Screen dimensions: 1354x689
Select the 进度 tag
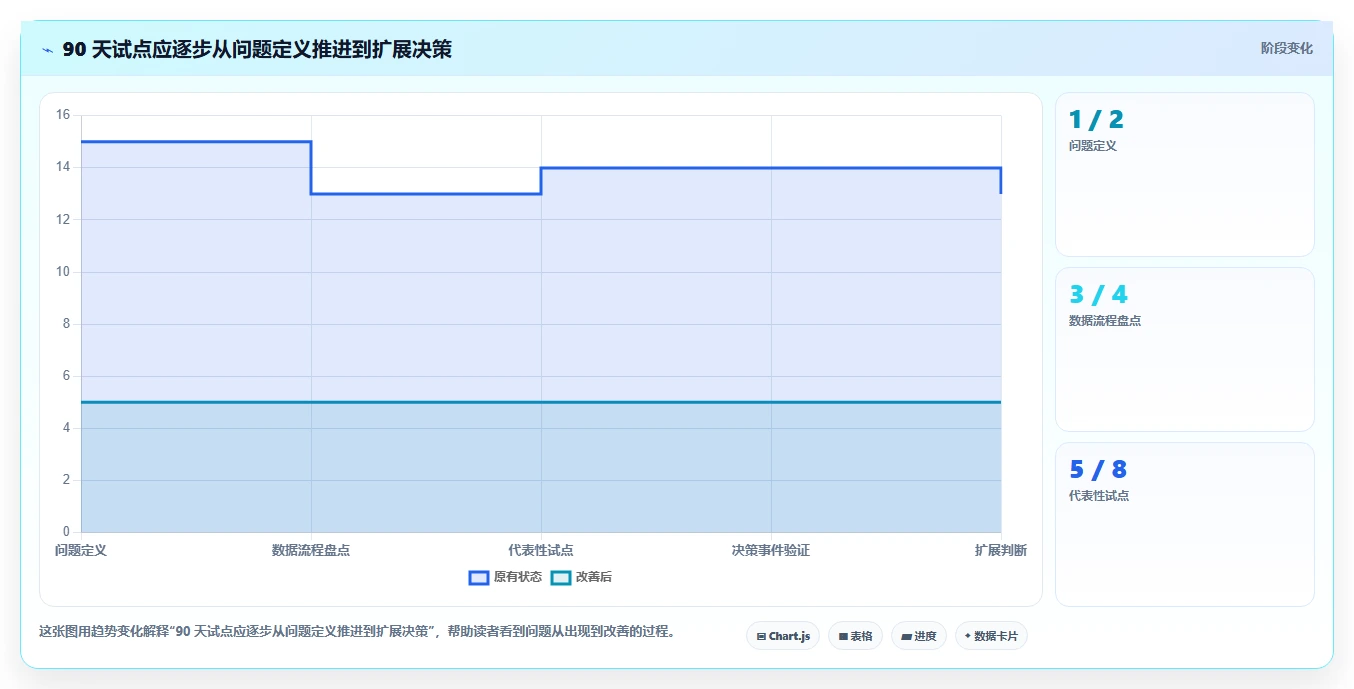(919, 636)
